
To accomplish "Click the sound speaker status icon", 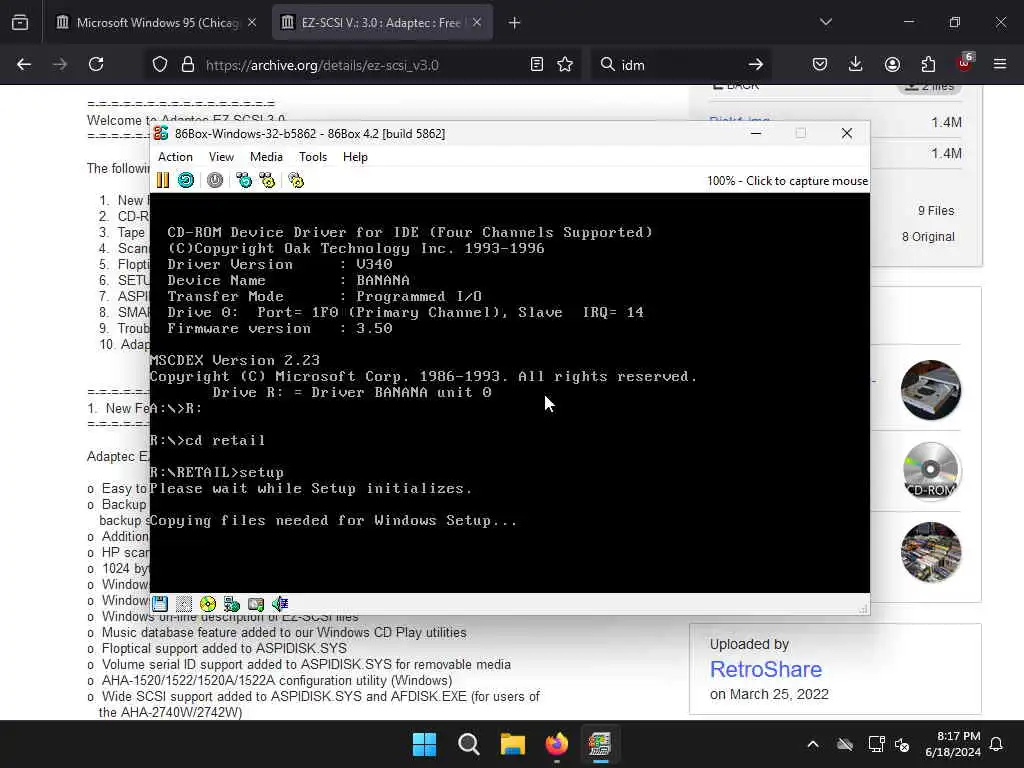I will (x=280, y=604).
